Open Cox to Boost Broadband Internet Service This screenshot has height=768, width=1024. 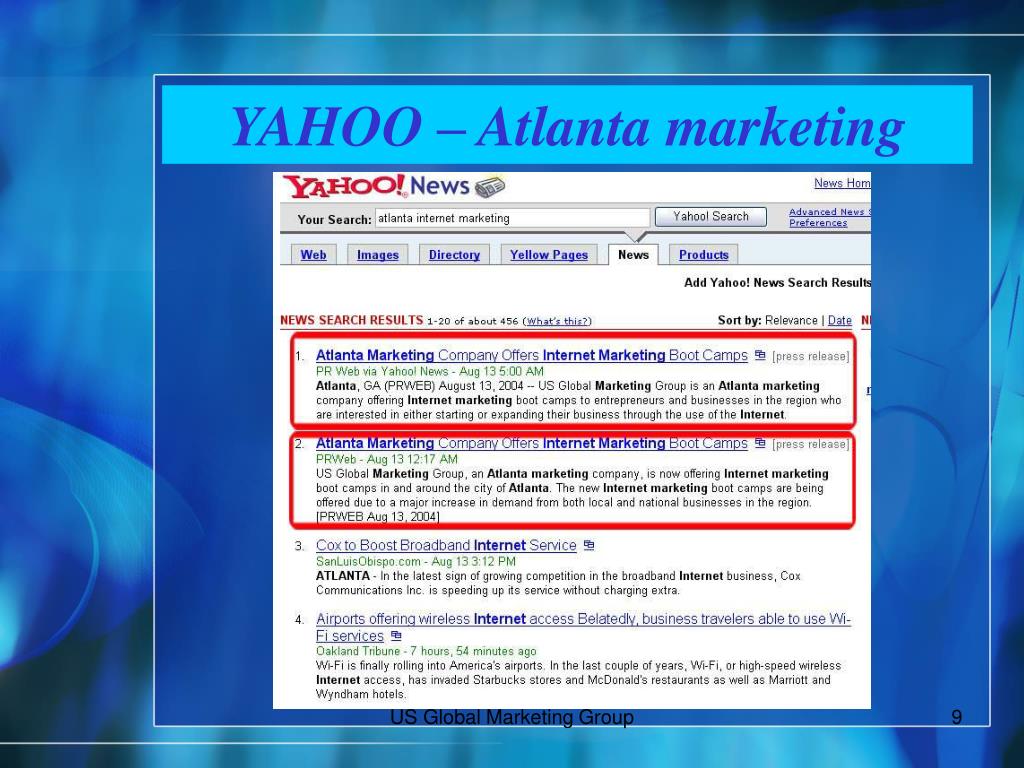pos(446,545)
